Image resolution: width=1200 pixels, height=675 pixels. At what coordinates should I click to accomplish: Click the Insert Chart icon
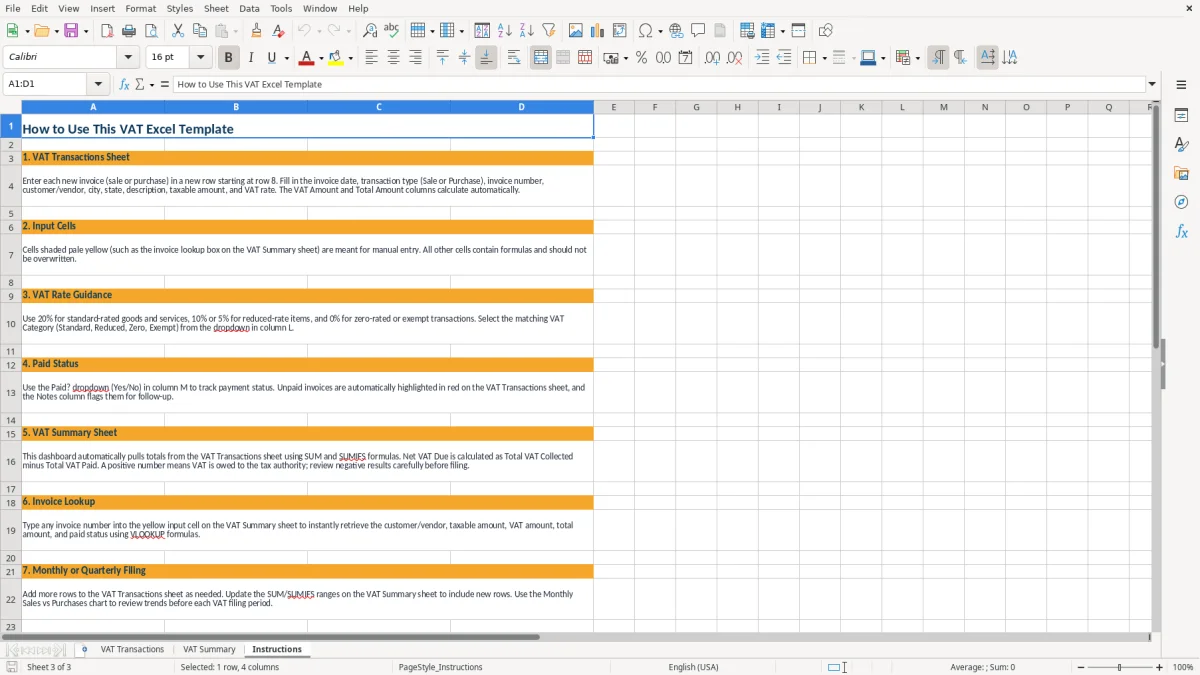(x=598, y=31)
